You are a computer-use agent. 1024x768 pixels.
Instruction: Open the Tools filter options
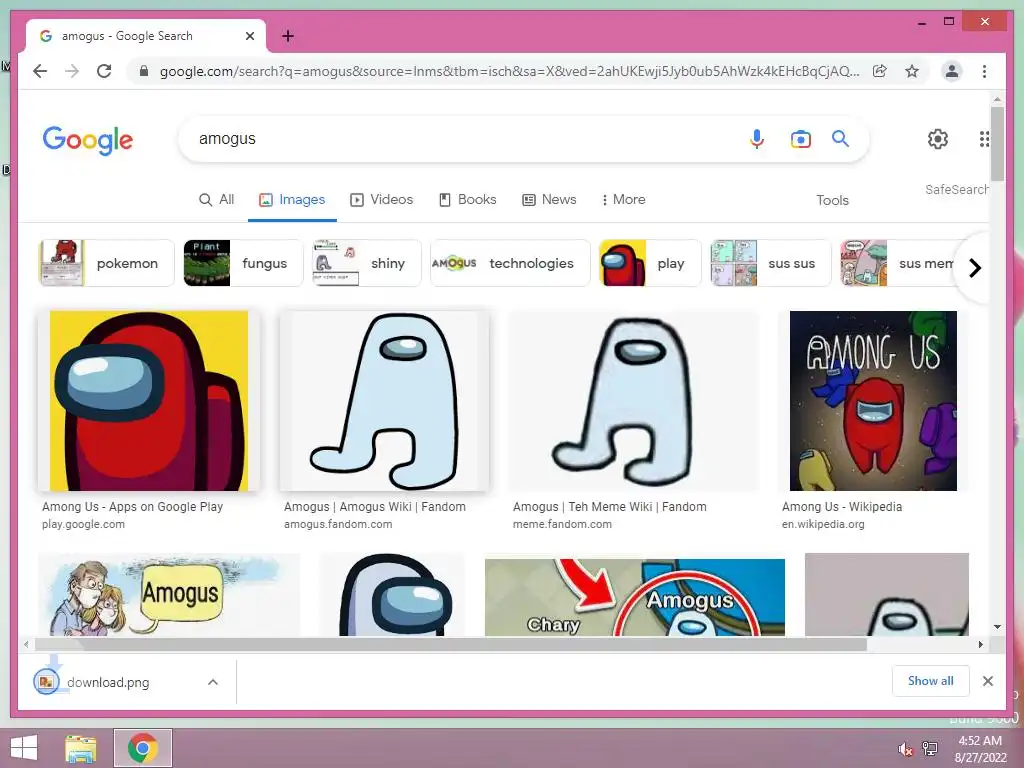[832, 200]
